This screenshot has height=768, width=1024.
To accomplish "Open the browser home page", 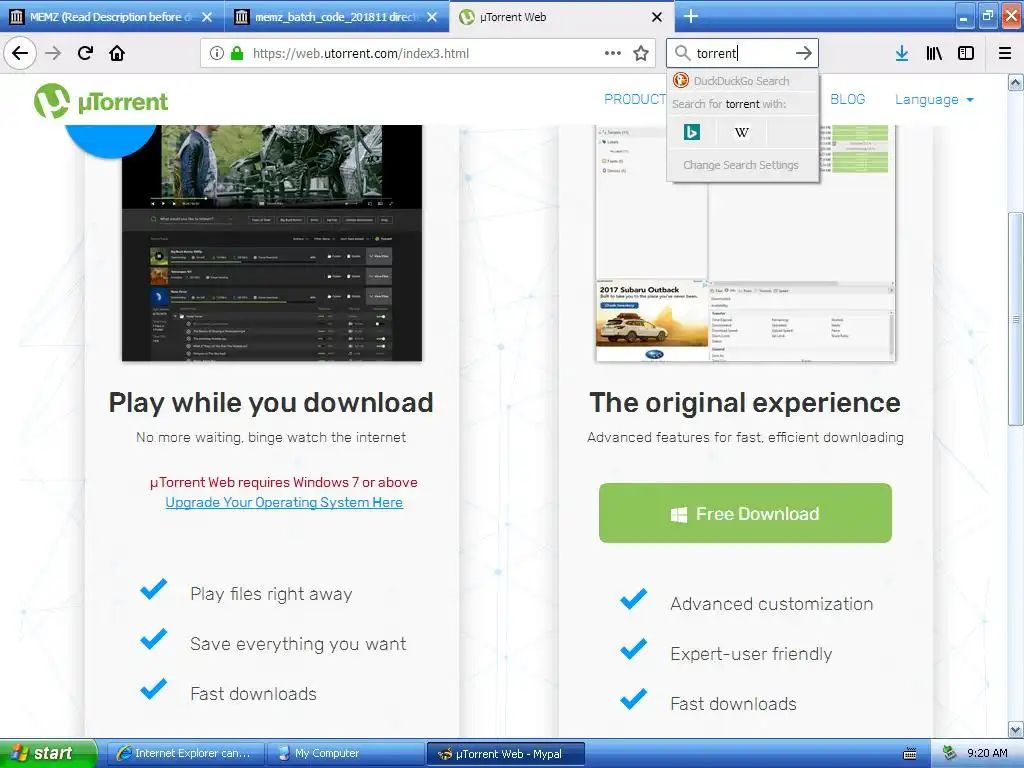I will pyautogui.click(x=117, y=53).
